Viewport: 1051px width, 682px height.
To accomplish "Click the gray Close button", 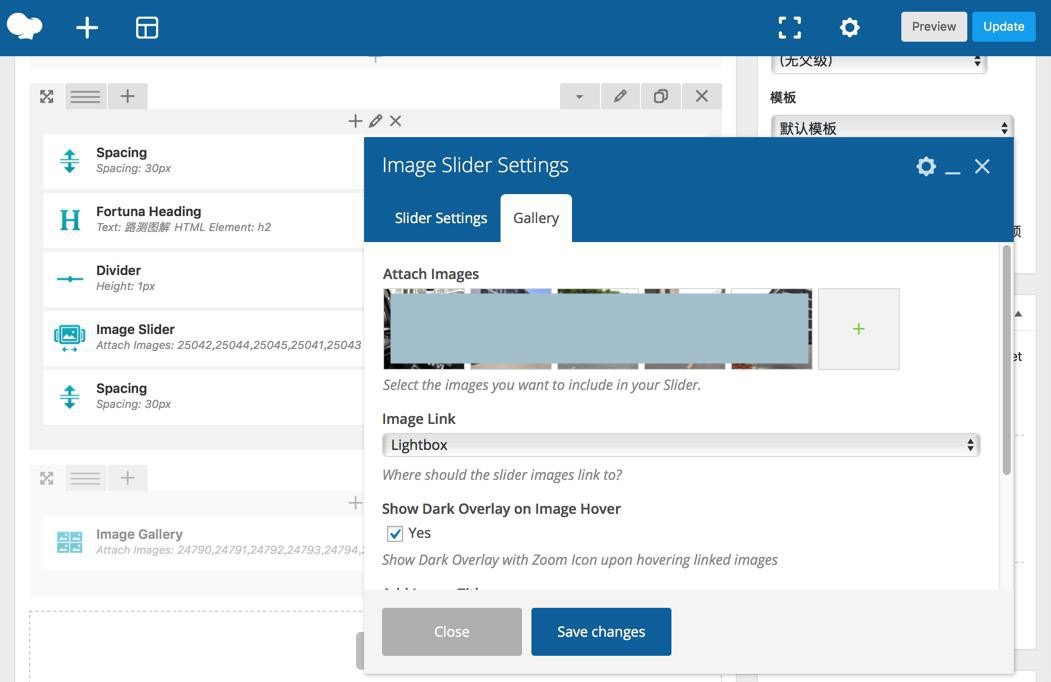I will click(x=452, y=632).
